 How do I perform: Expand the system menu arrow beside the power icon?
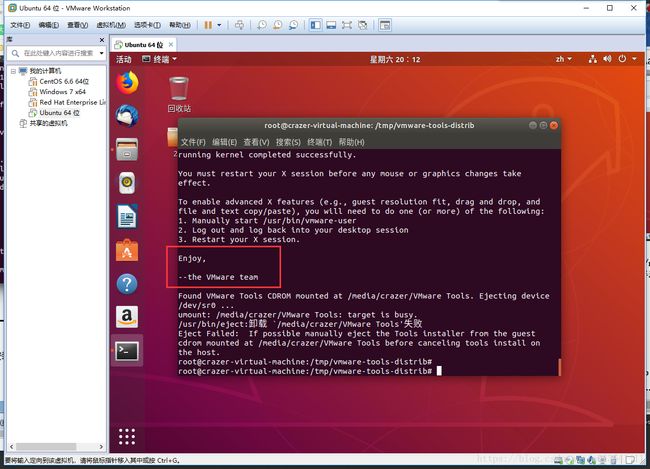[x=634, y=59]
